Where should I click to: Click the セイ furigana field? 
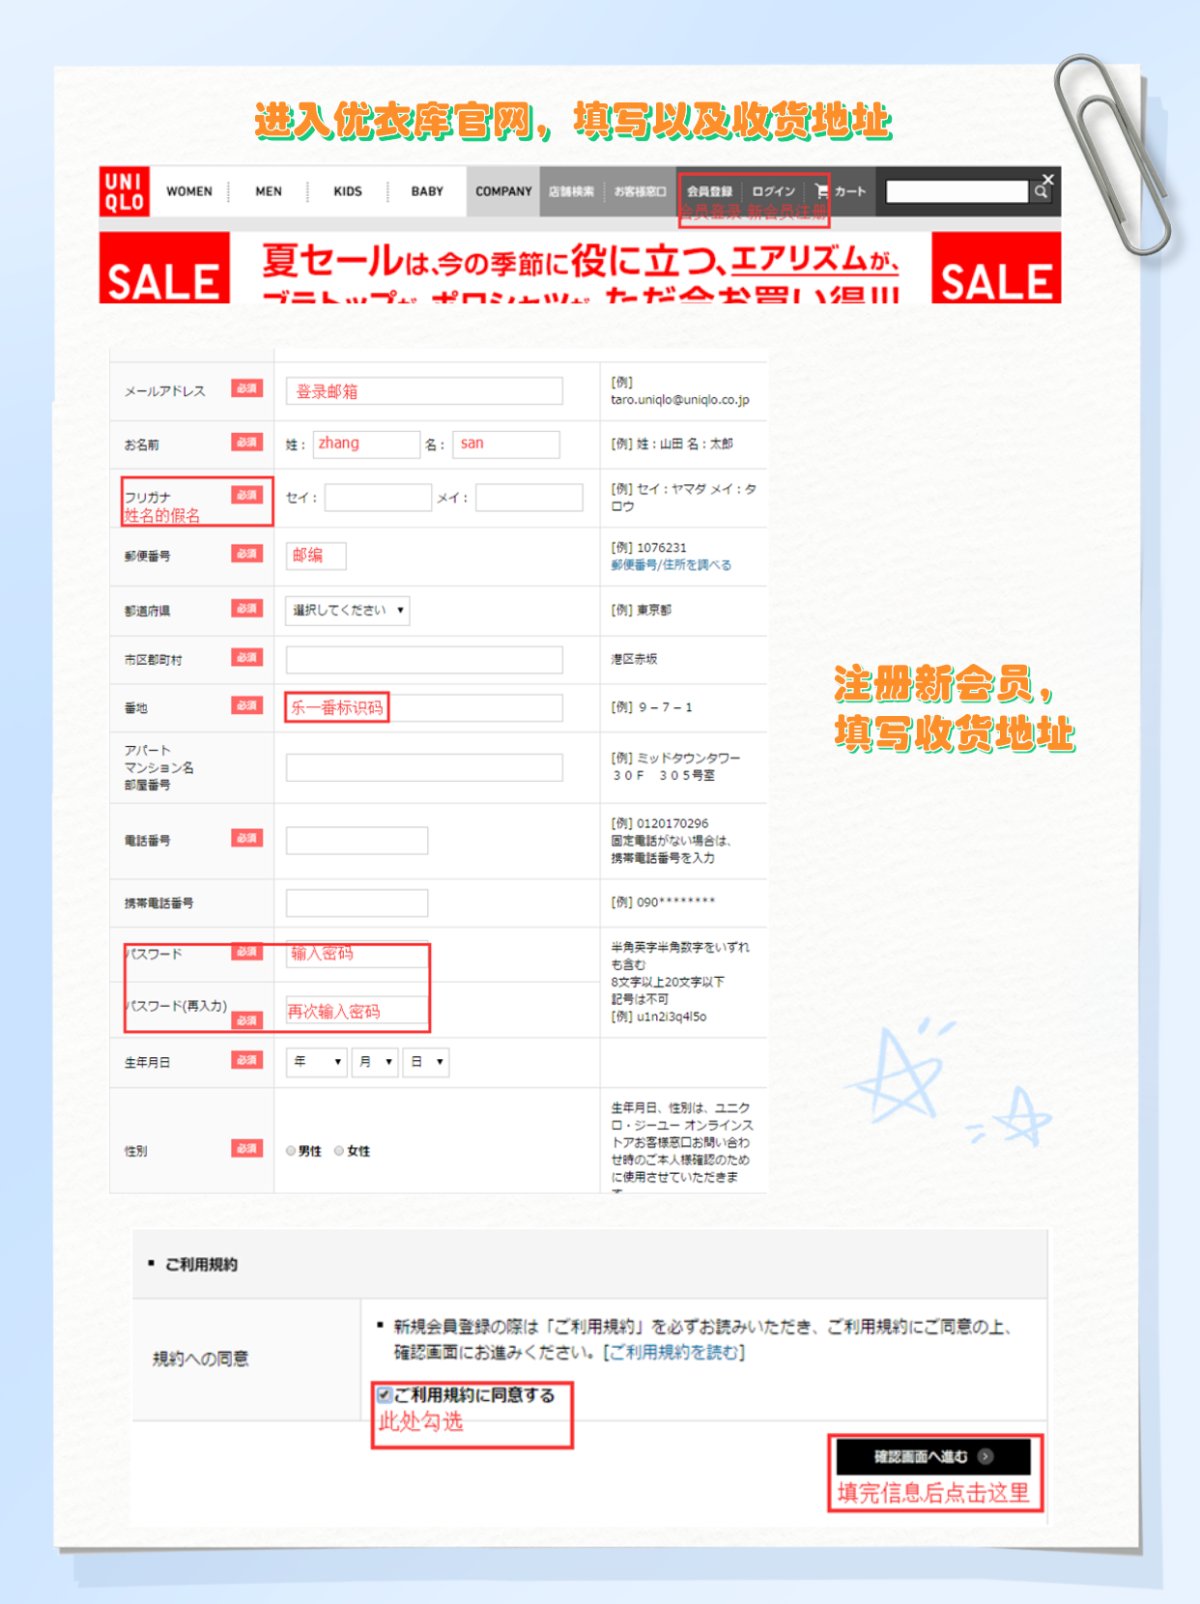[x=378, y=497]
